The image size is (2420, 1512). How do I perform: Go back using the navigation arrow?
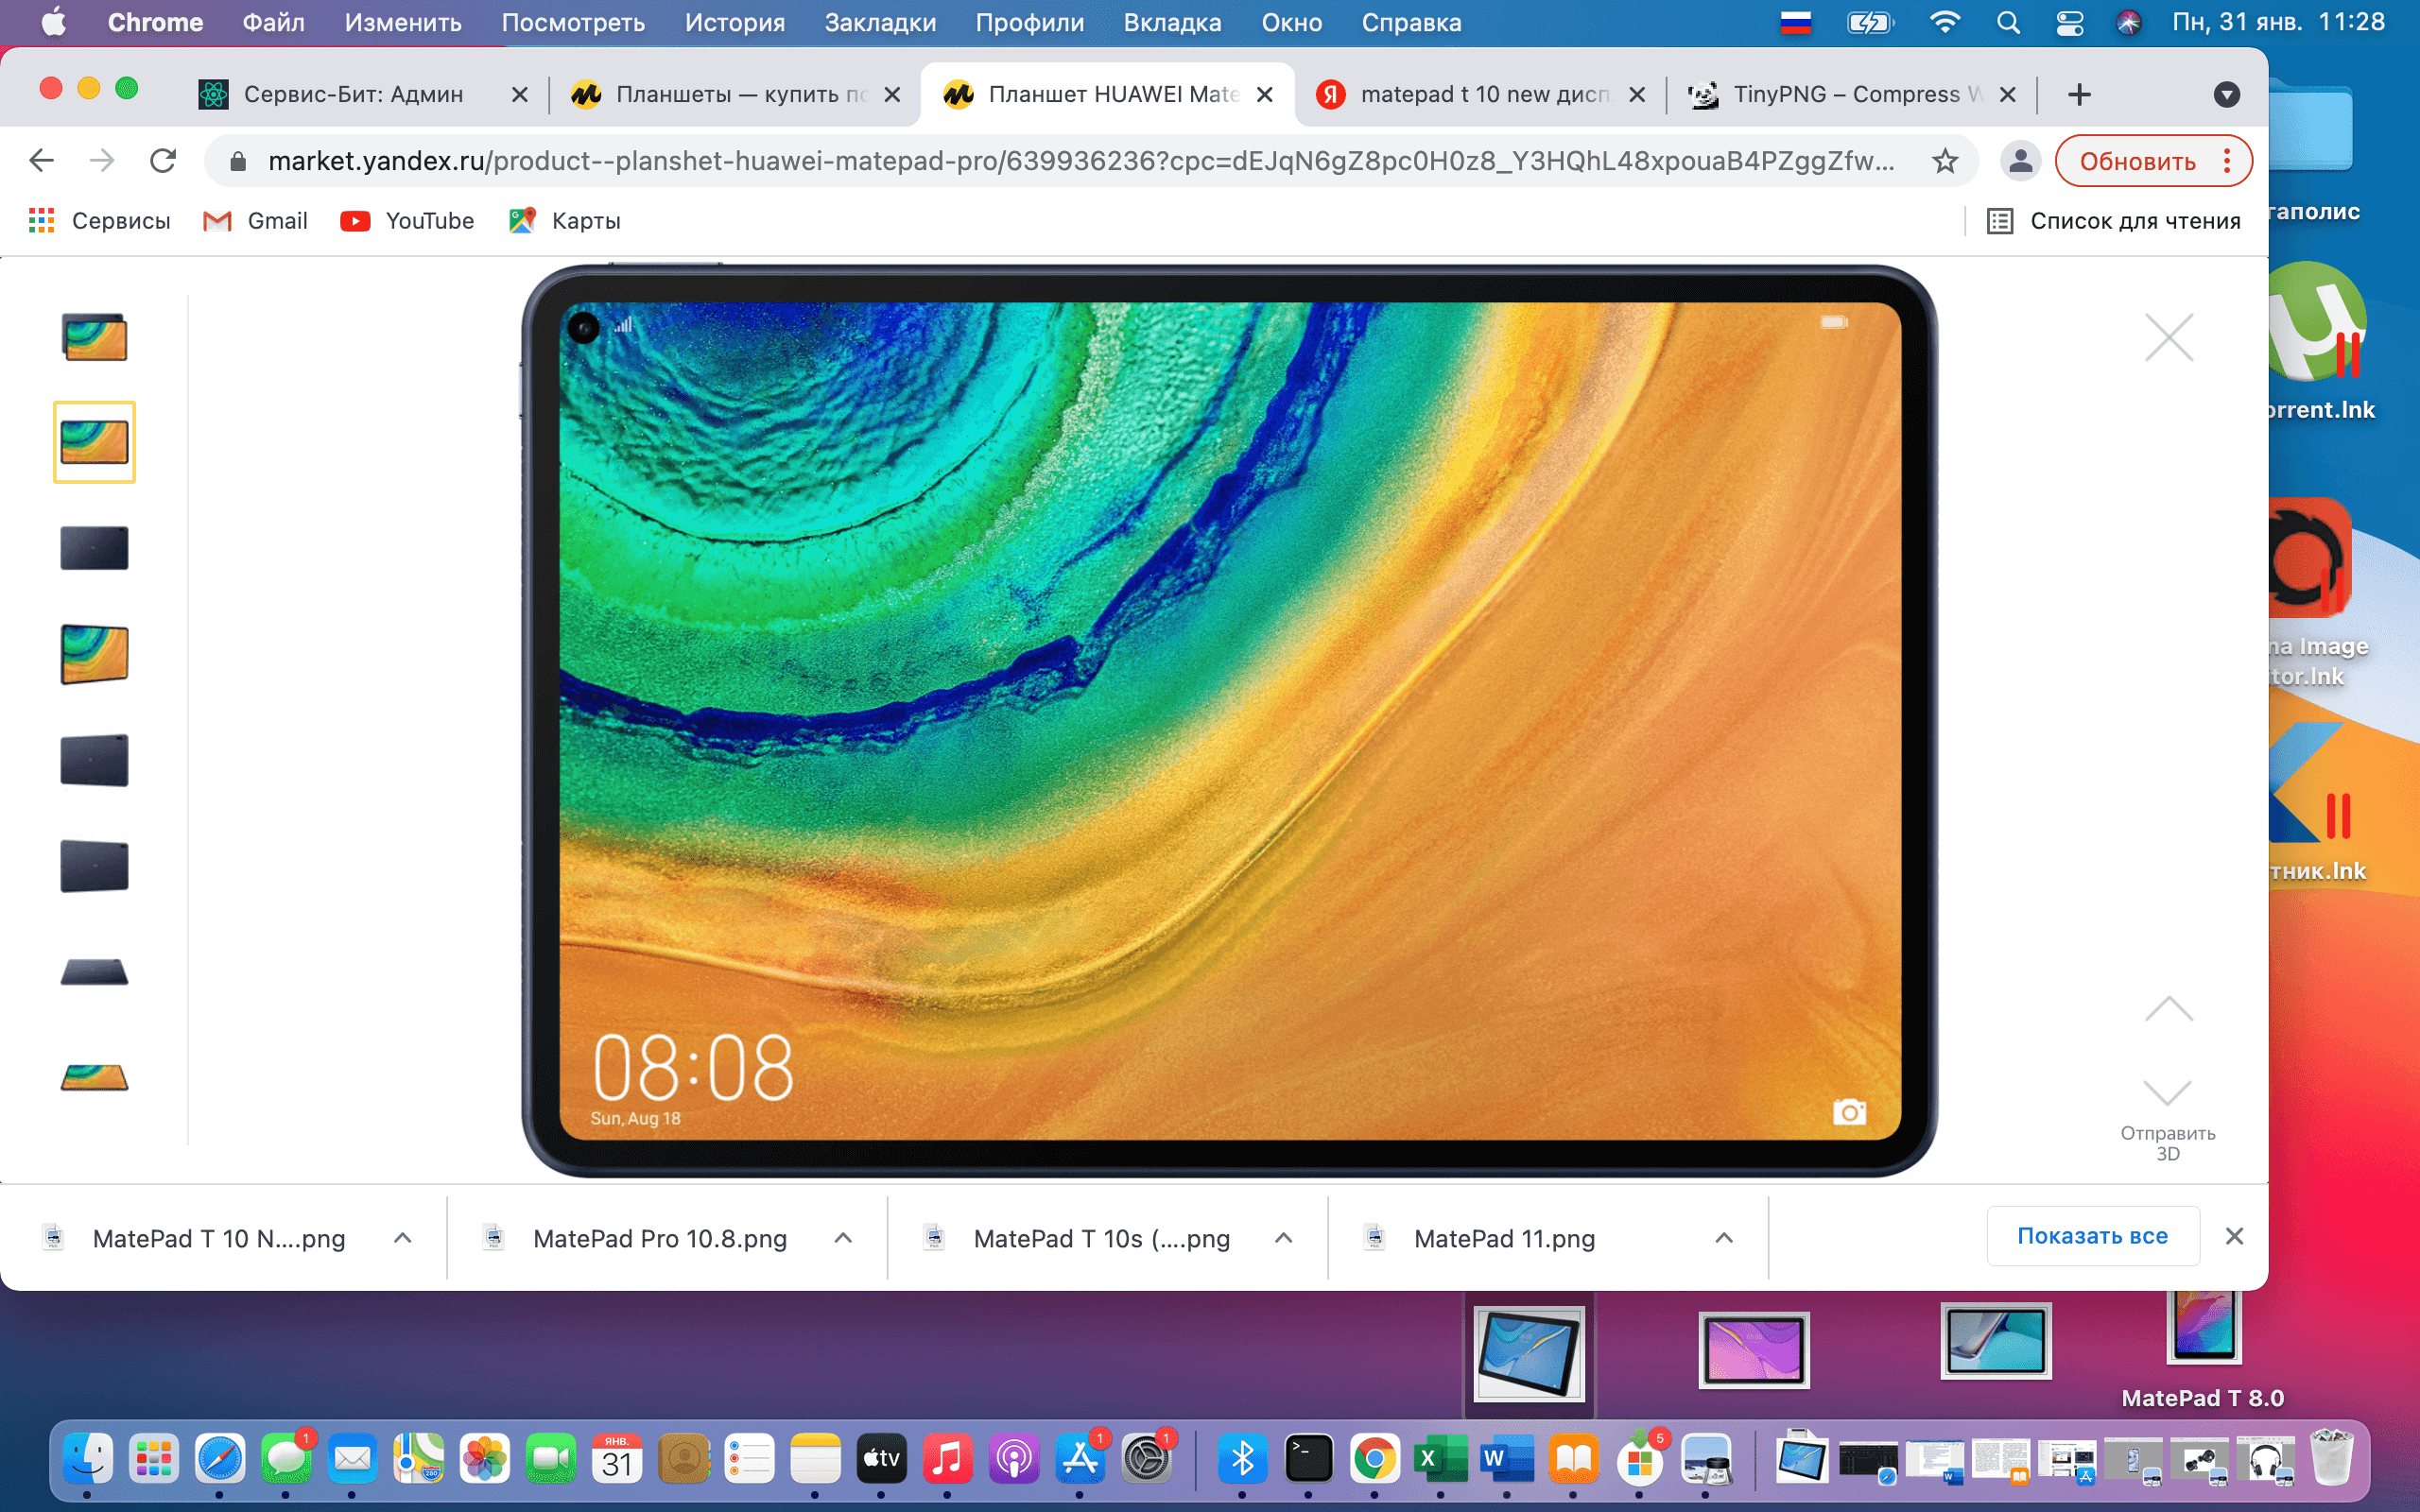point(41,160)
